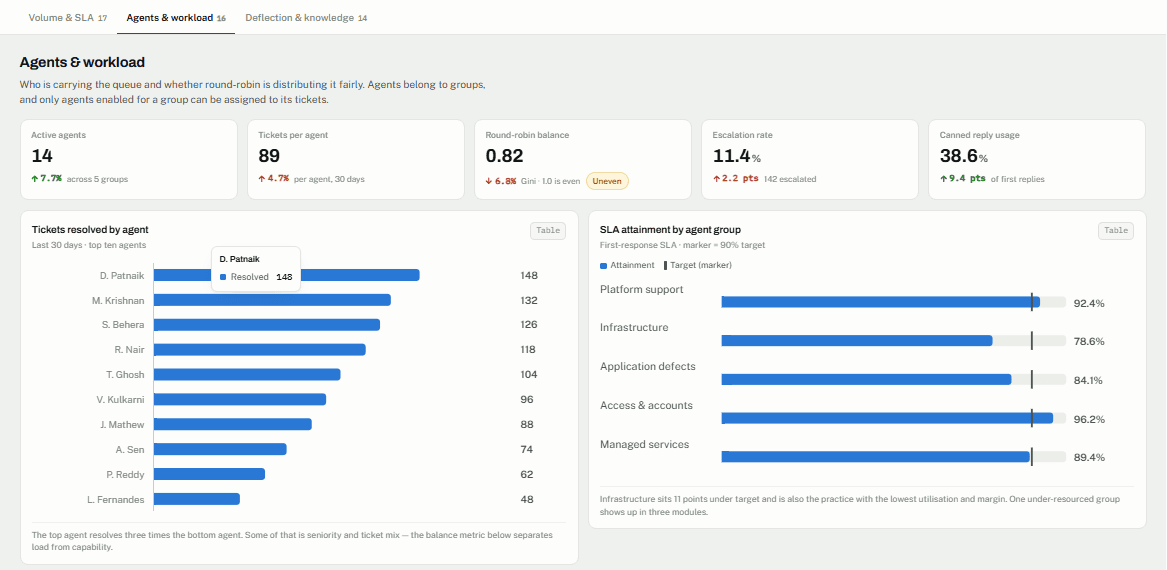The height and width of the screenshot is (570, 1167).
Task: Select the V. Kulkarni bar
Action: point(240,400)
